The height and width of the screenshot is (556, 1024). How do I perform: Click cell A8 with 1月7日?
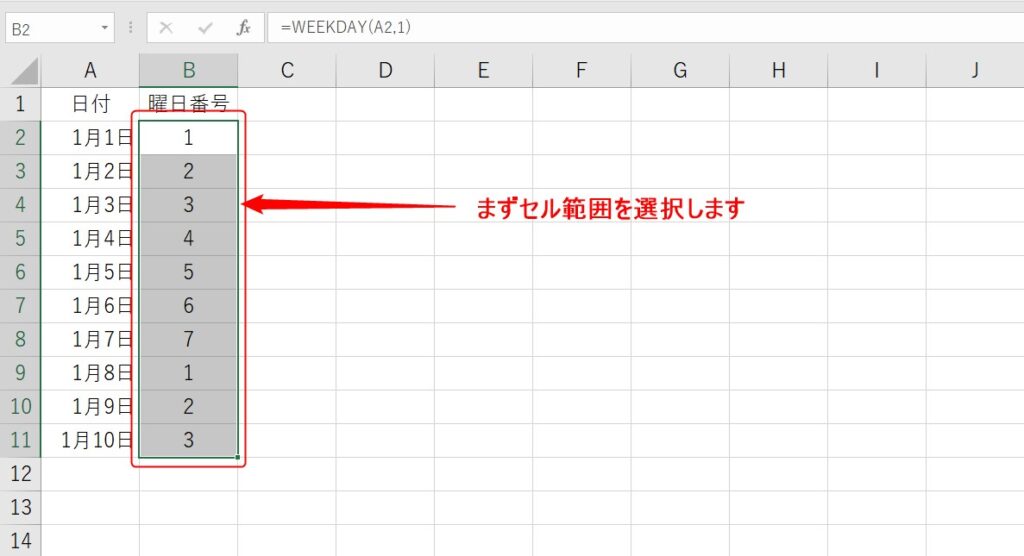point(90,339)
